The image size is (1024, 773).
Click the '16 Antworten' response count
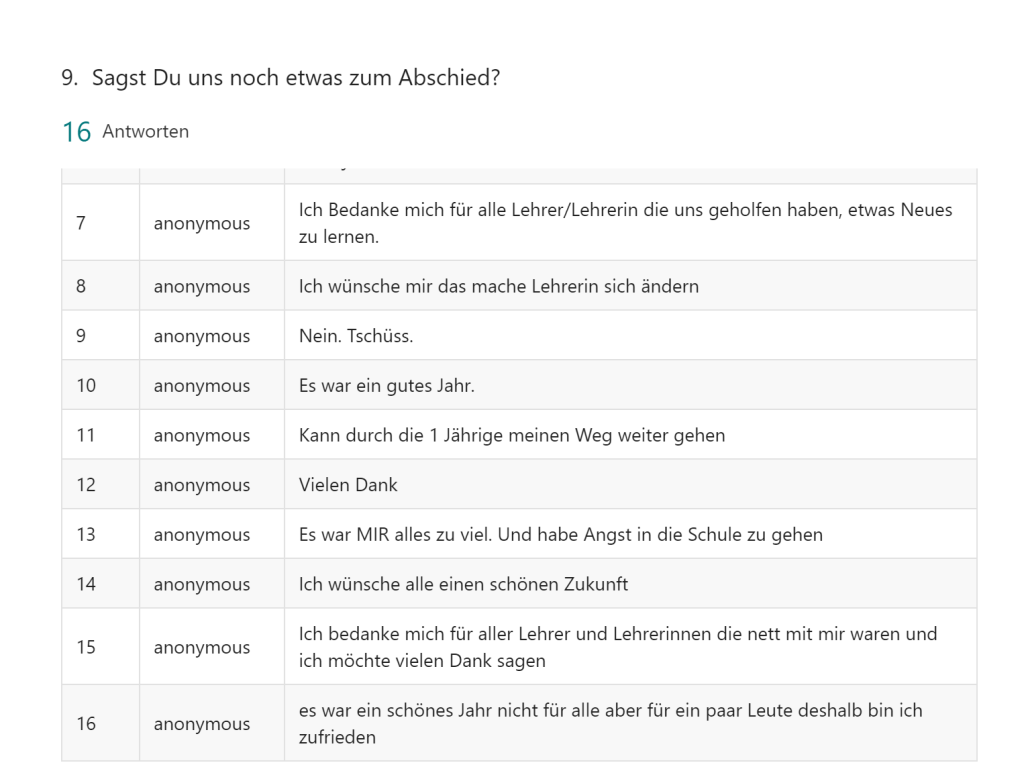(125, 131)
